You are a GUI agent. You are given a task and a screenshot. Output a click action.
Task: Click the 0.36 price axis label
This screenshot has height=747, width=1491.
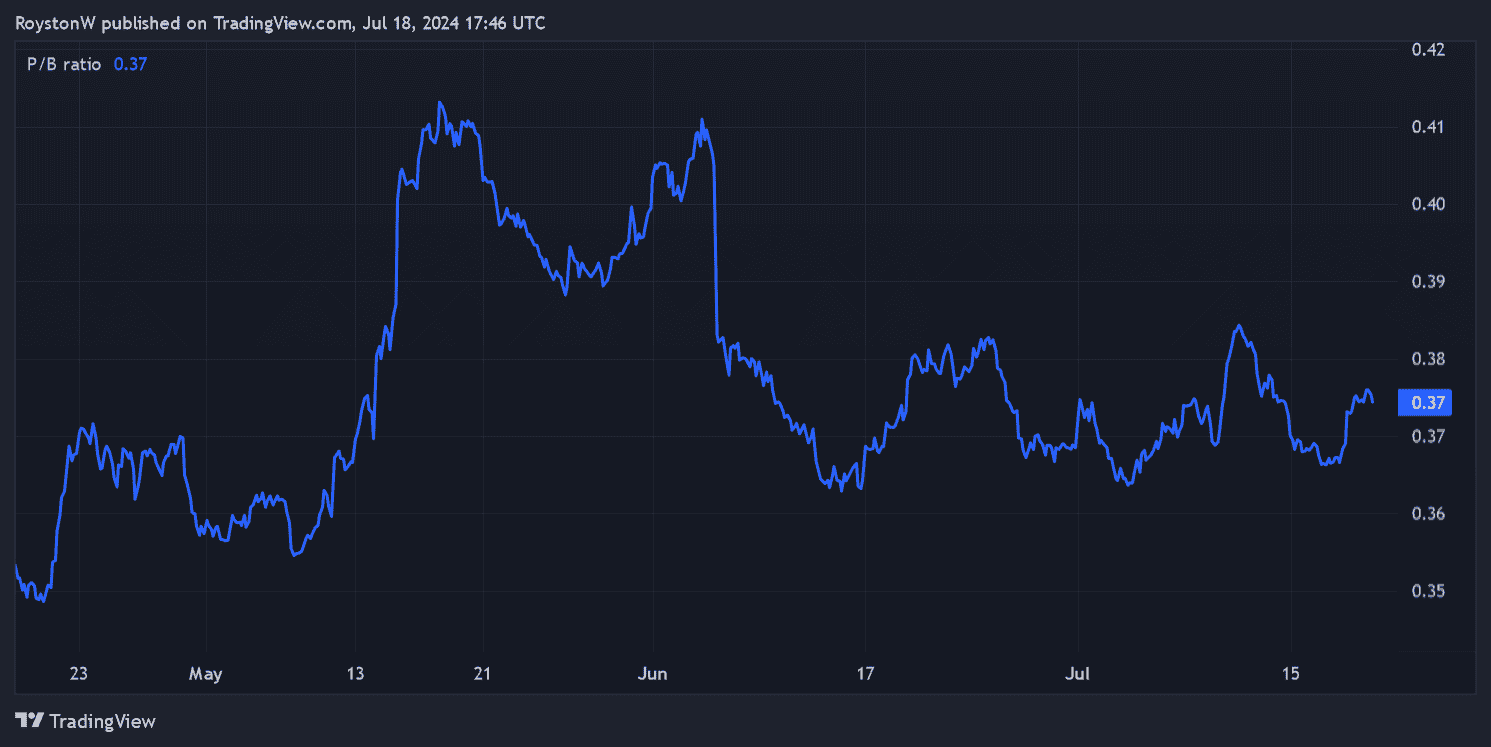1428,513
